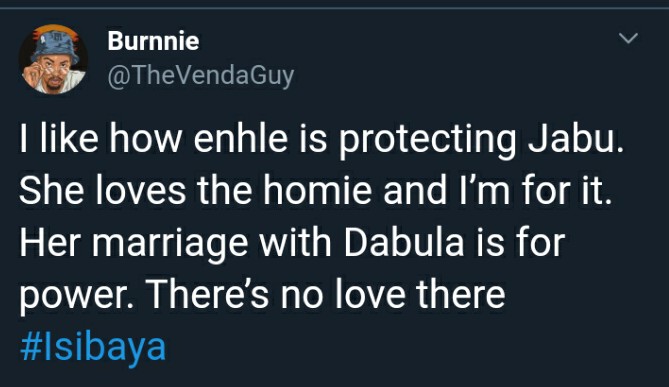Image resolution: width=669 pixels, height=387 pixels.
Task: Open Burnnie's profile picture avatar
Action: coord(53,59)
